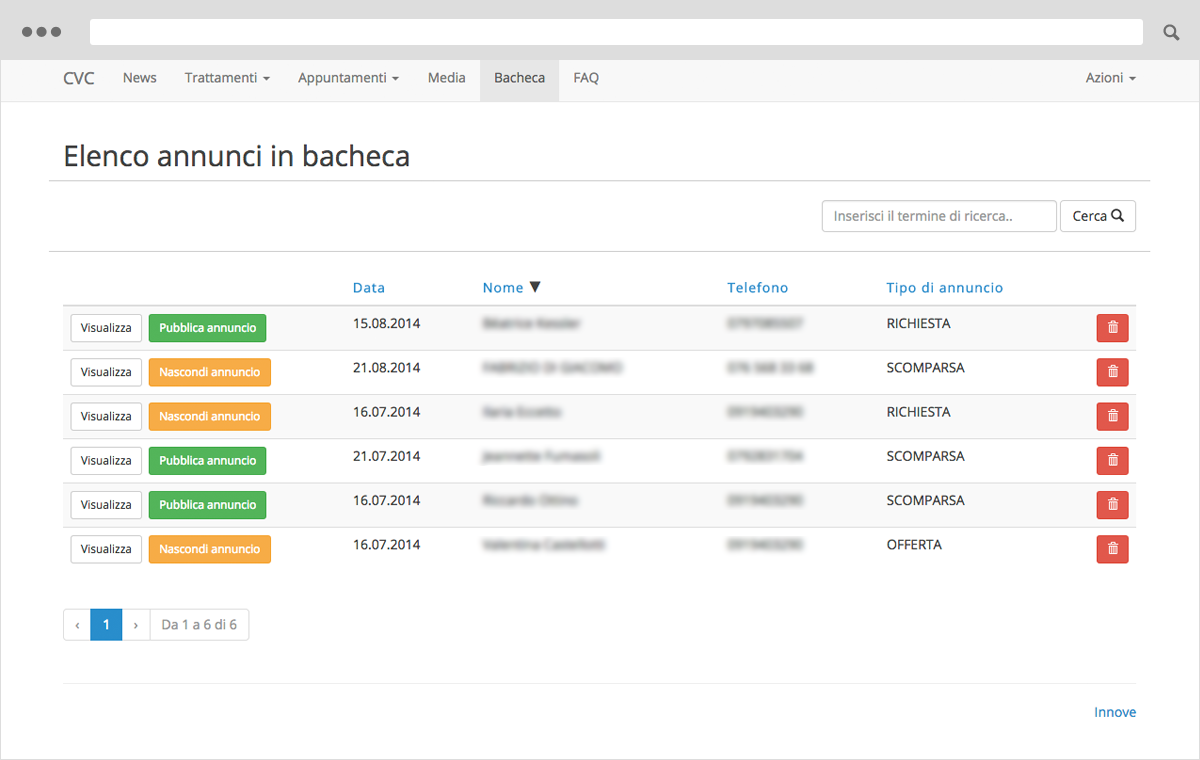Focus the search term input field
Viewport: 1200px width, 760px height.
pos(938,216)
